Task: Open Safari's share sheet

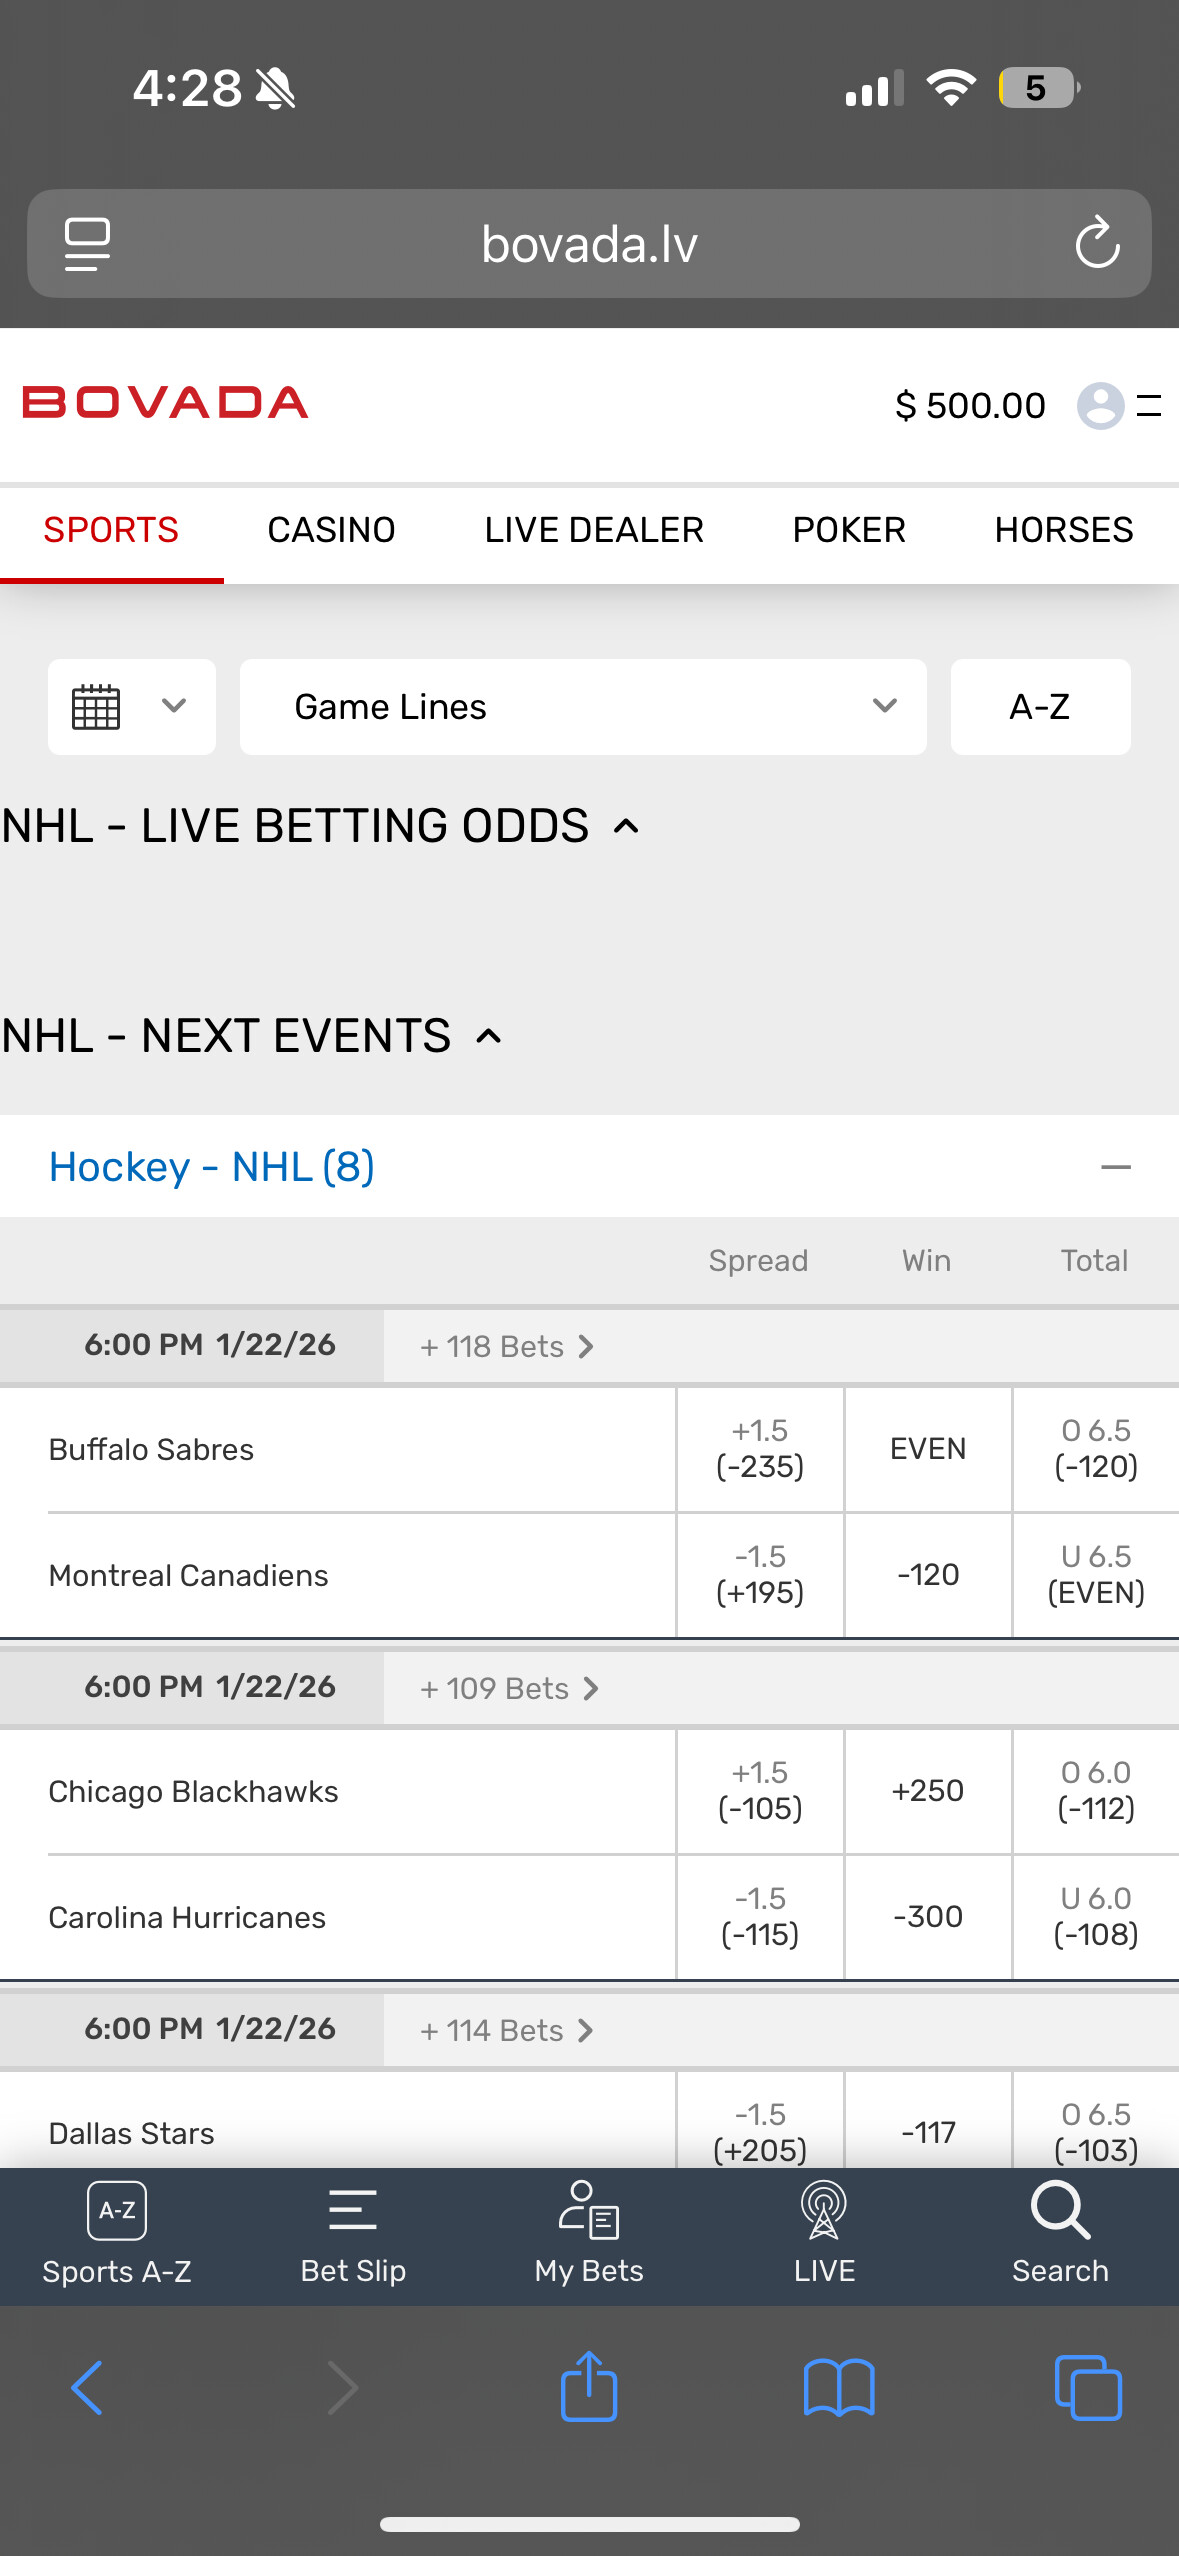Action: tap(589, 2386)
